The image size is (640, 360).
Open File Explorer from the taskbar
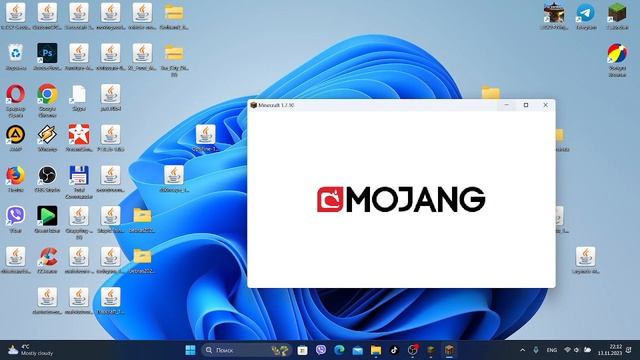click(x=376, y=350)
